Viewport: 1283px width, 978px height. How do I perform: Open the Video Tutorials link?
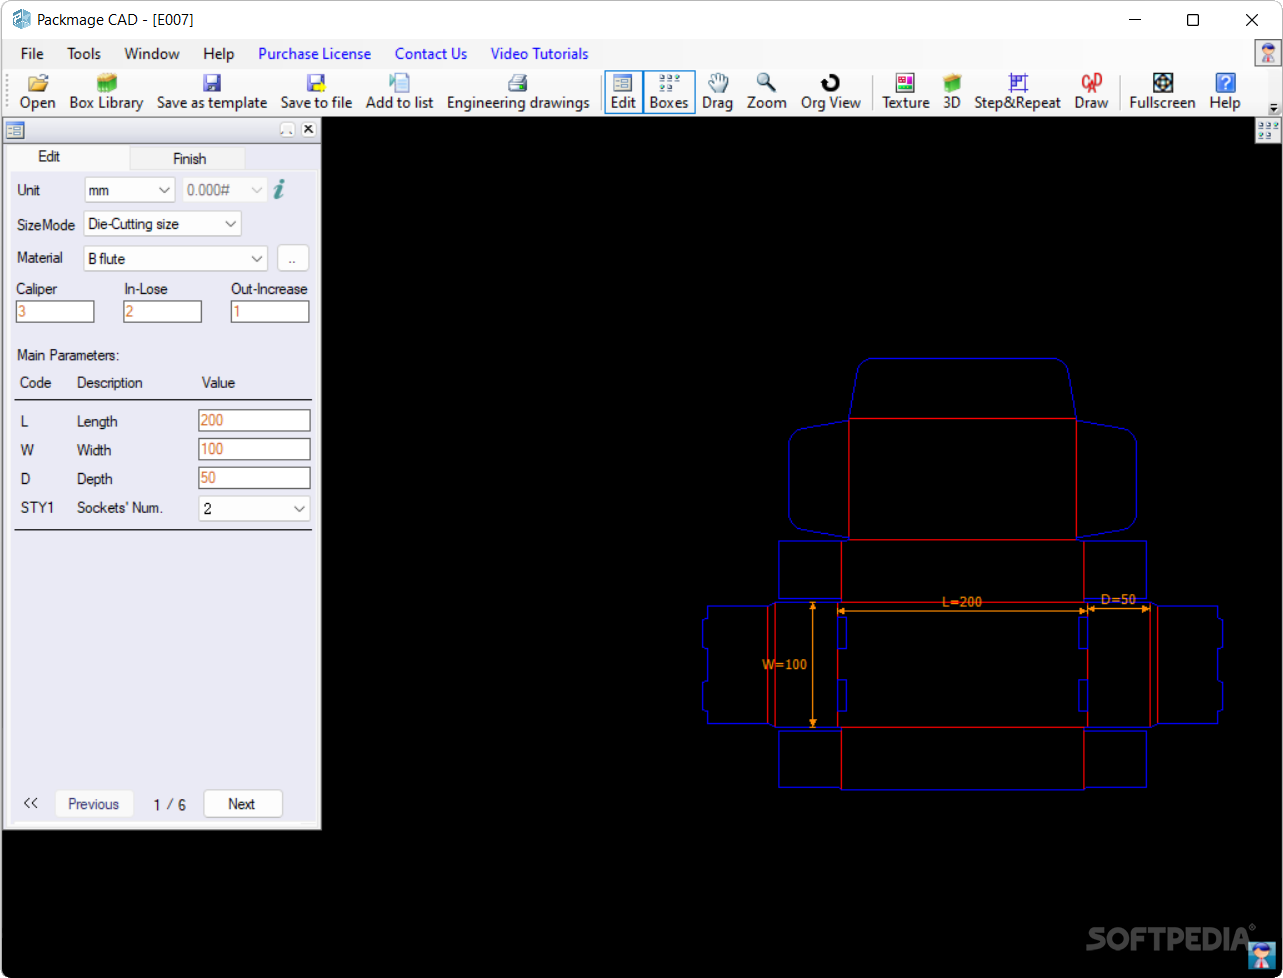pos(539,54)
